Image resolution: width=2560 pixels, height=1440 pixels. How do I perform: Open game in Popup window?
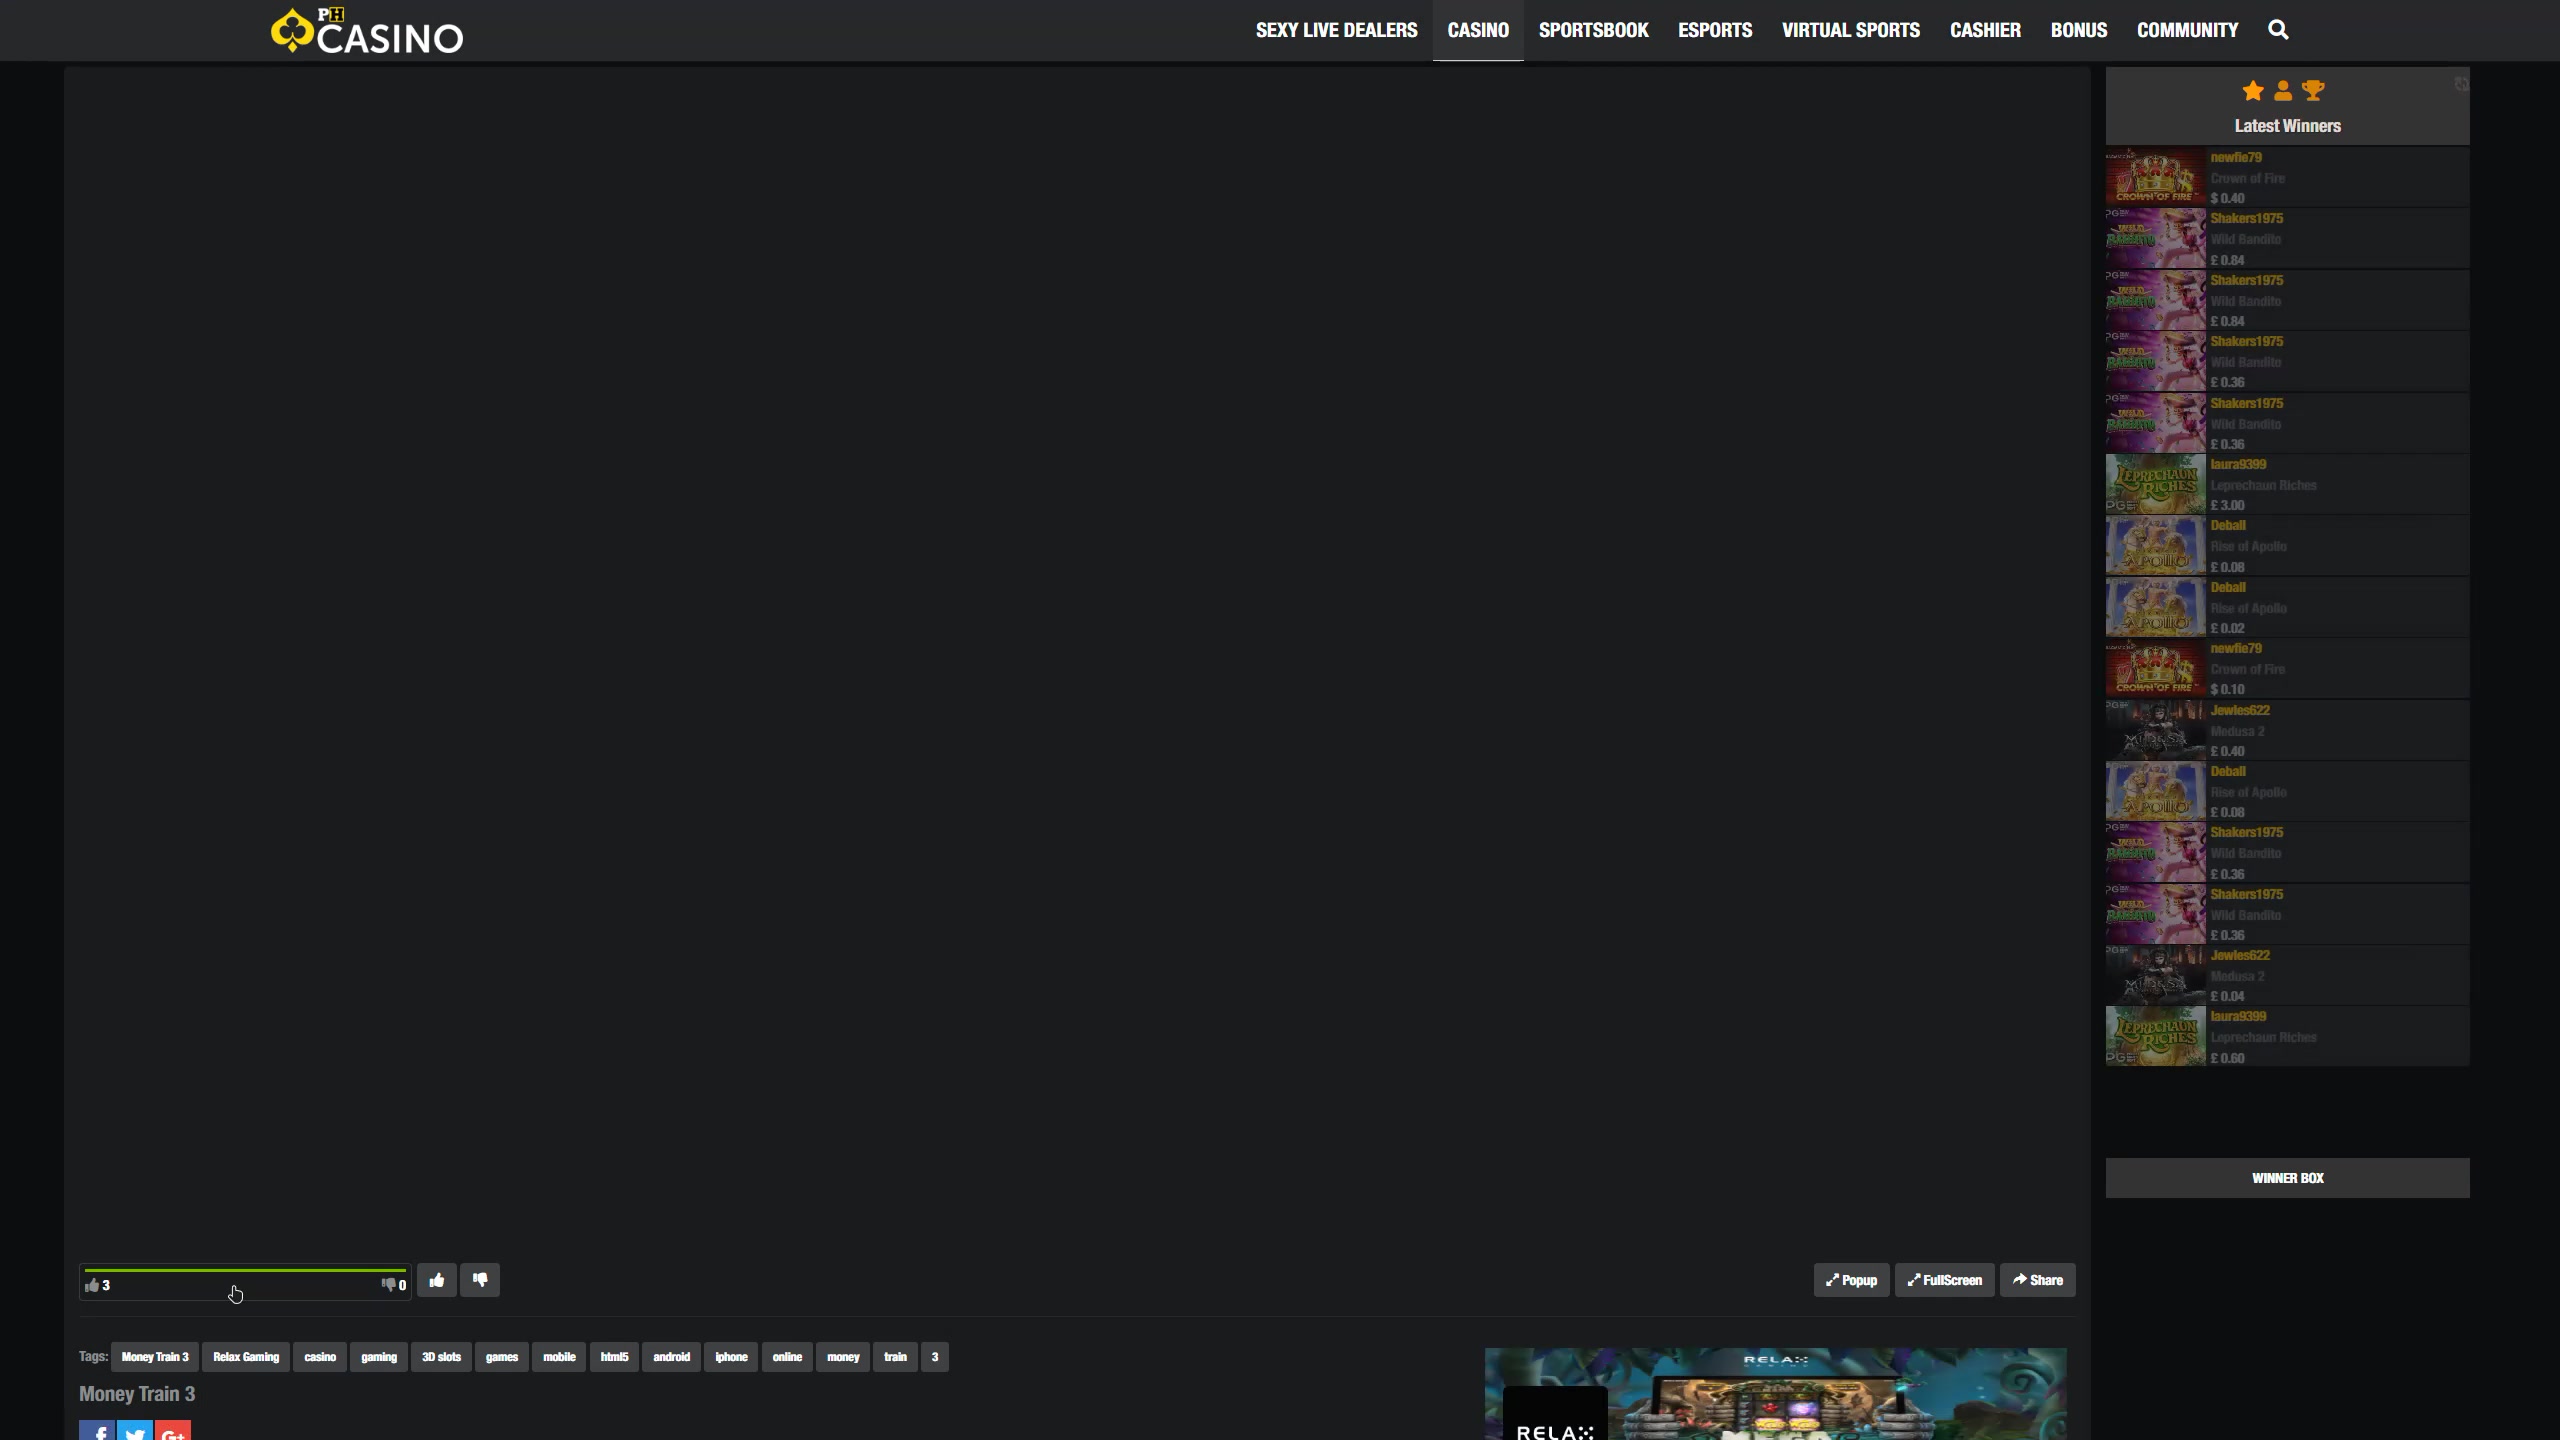point(1852,1280)
